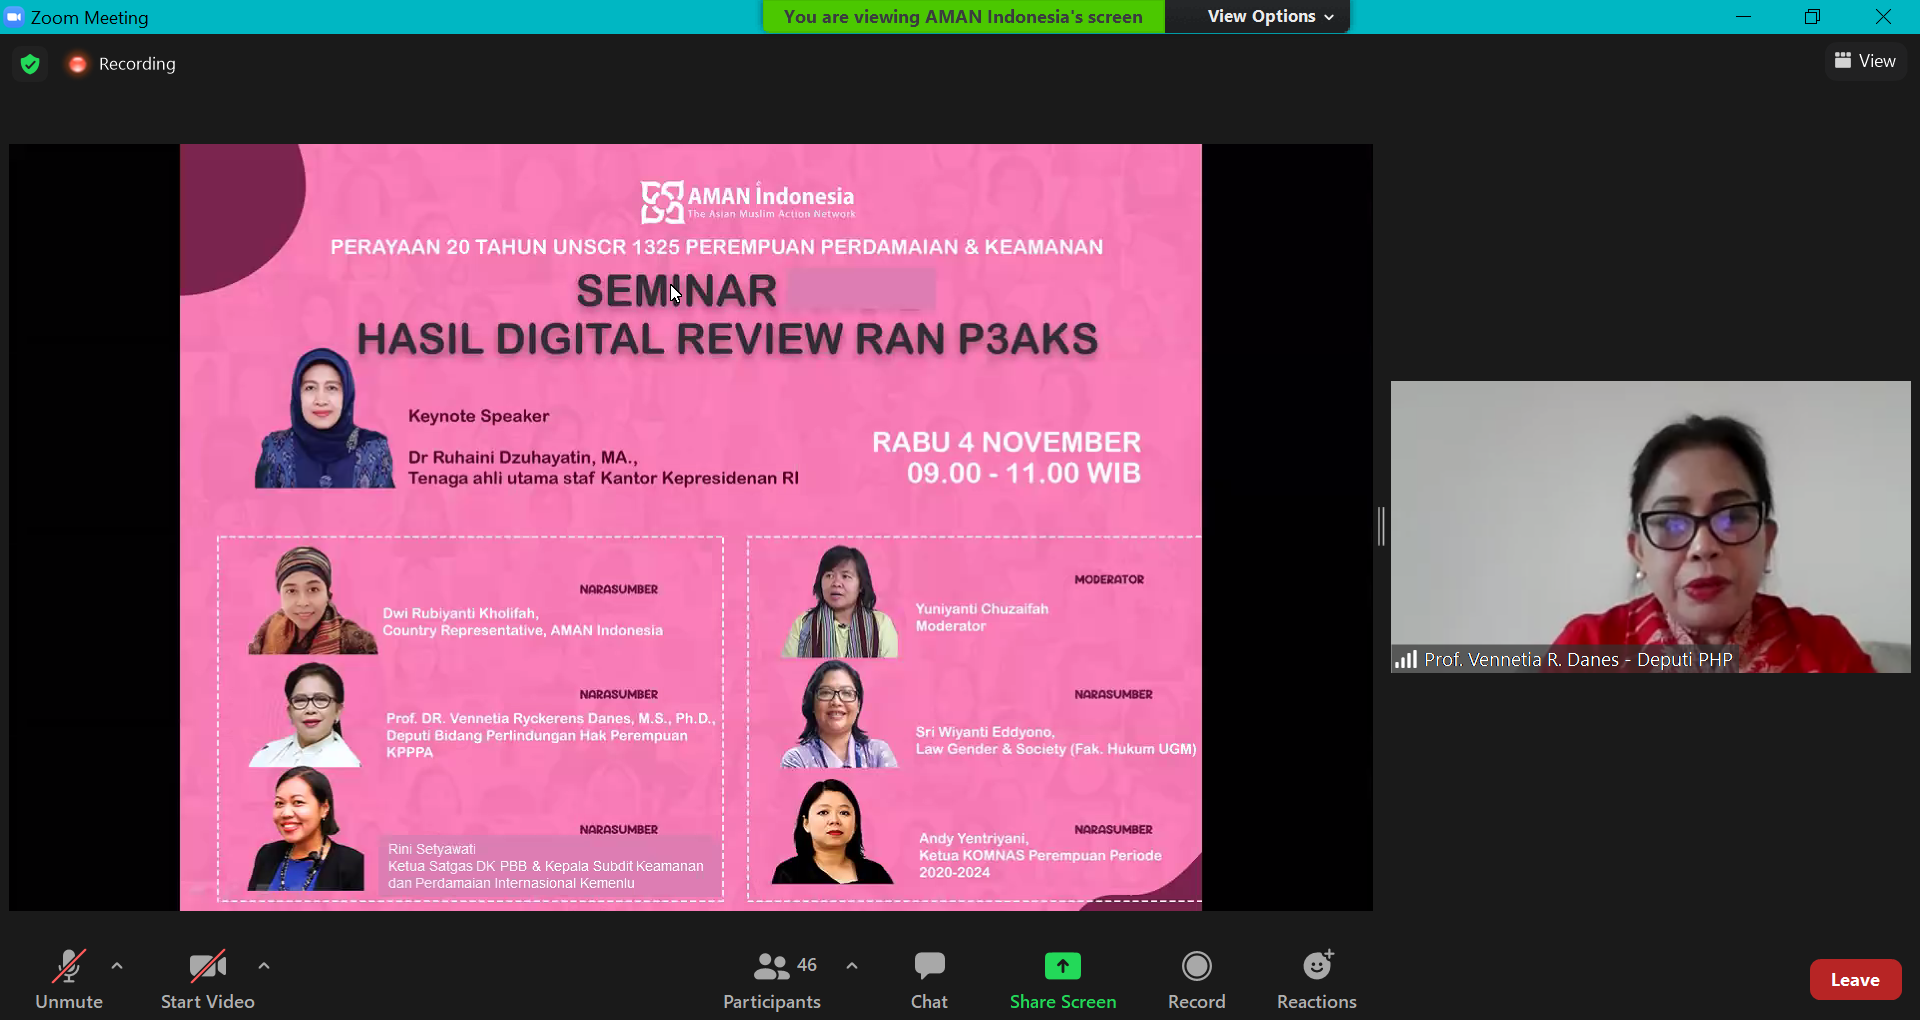1920x1020 pixels.
Task: Open the View Options dropdown
Action: (1269, 16)
